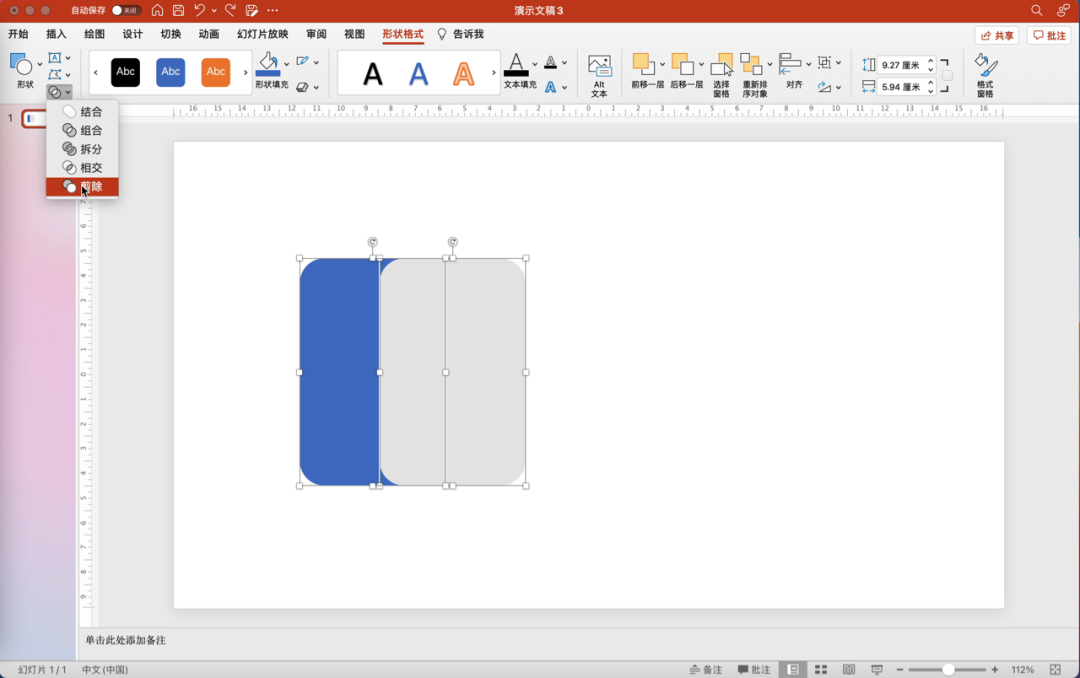The height and width of the screenshot is (678, 1080).
Task: Expand the text fill dropdown arrow
Action: [x=534, y=64]
